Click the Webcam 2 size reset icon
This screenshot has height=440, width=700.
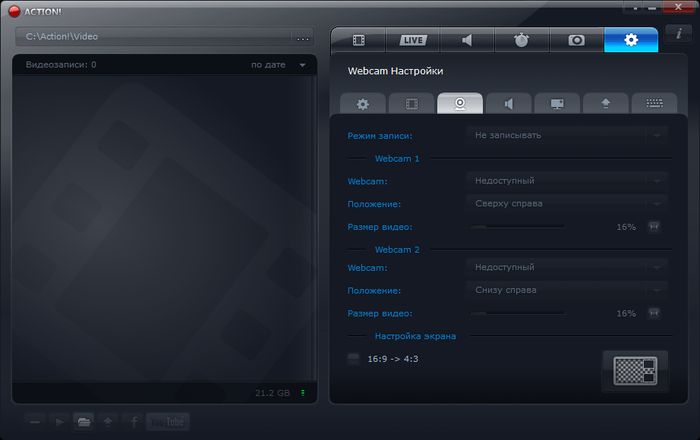click(654, 313)
